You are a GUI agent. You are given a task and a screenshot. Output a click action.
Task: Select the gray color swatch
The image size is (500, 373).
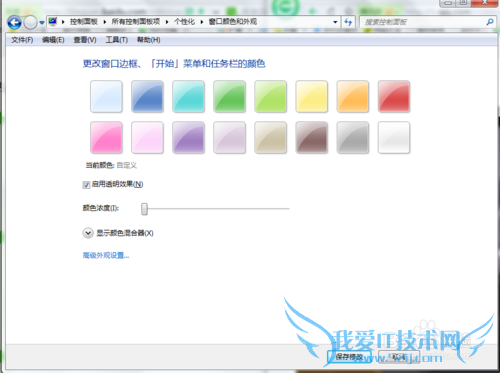[353, 138]
